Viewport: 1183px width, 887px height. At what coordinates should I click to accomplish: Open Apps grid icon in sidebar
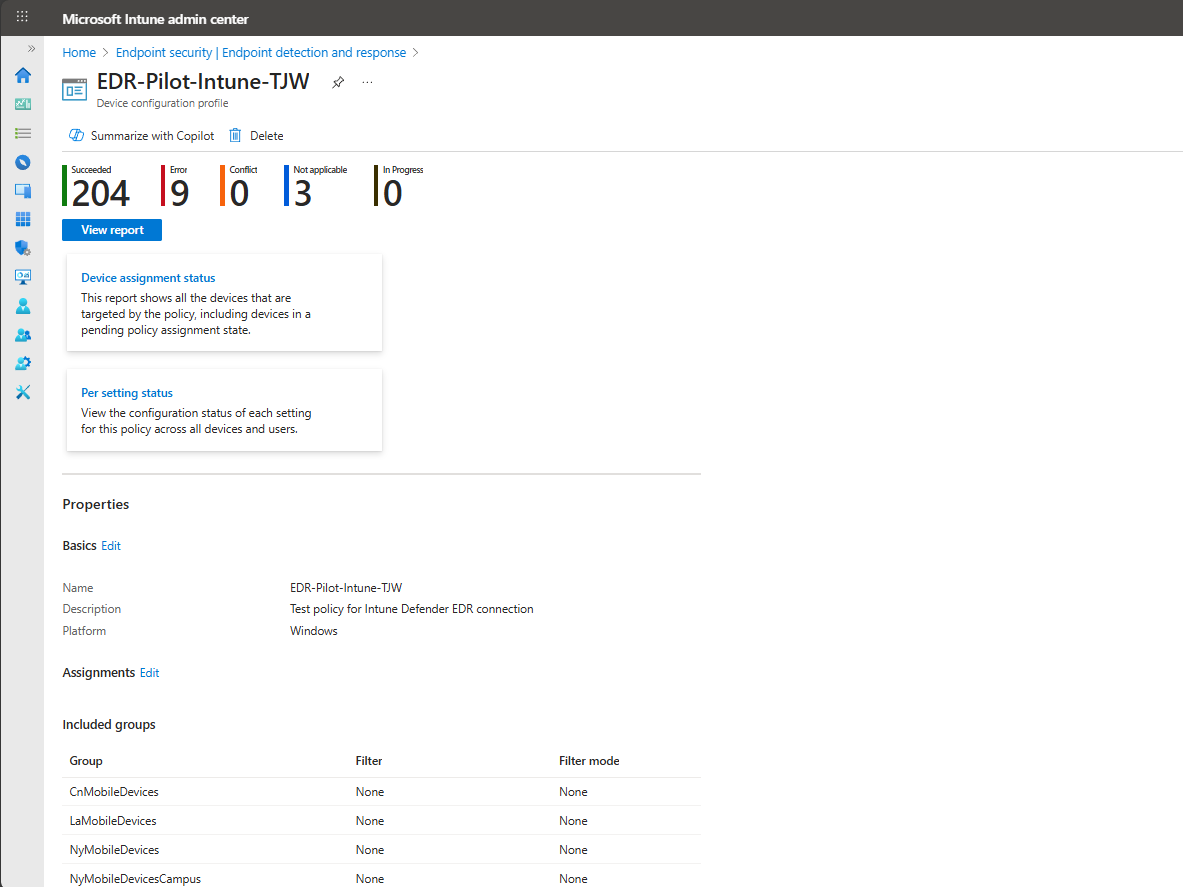coord(23,219)
